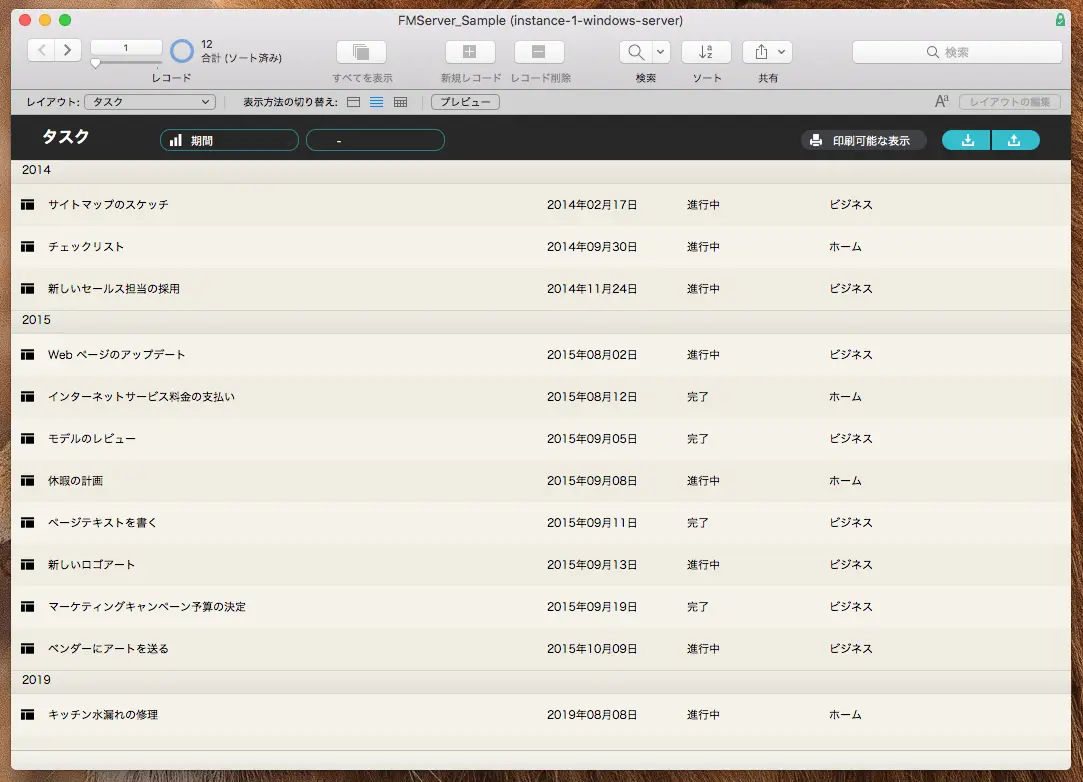Share the database via 共有 icon
The height and width of the screenshot is (782, 1083).
pos(761,51)
